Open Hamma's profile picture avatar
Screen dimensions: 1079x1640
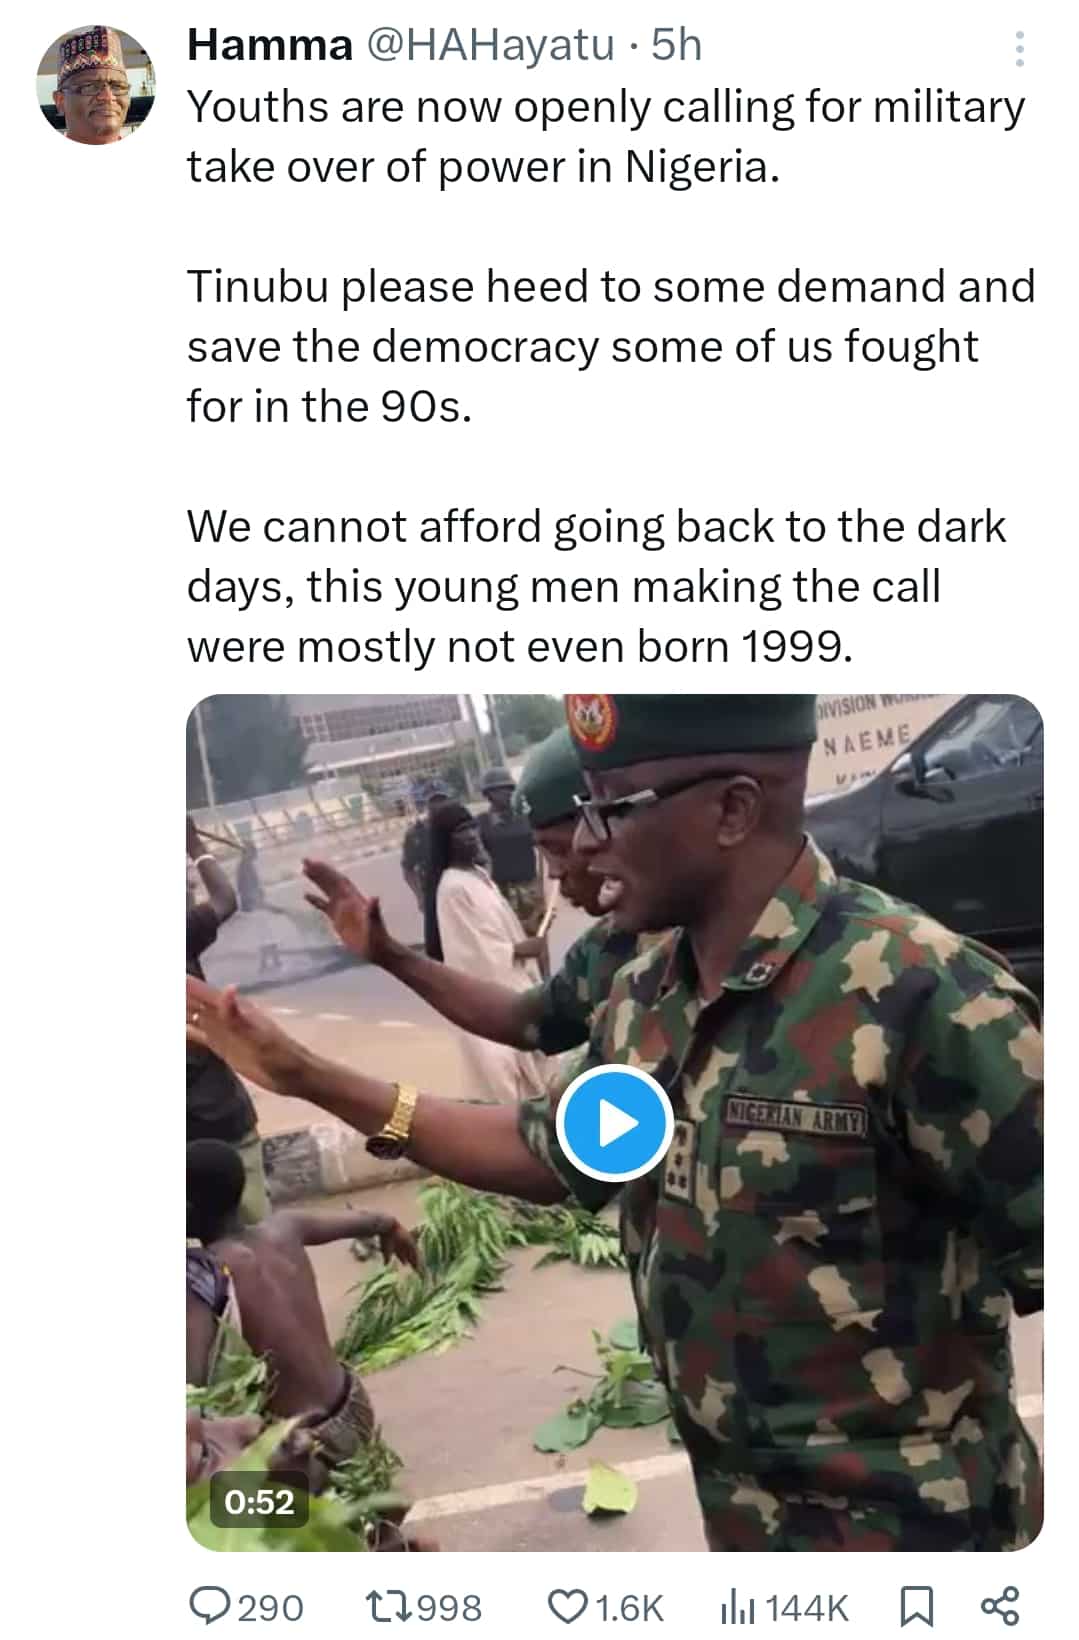coord(96,84)
